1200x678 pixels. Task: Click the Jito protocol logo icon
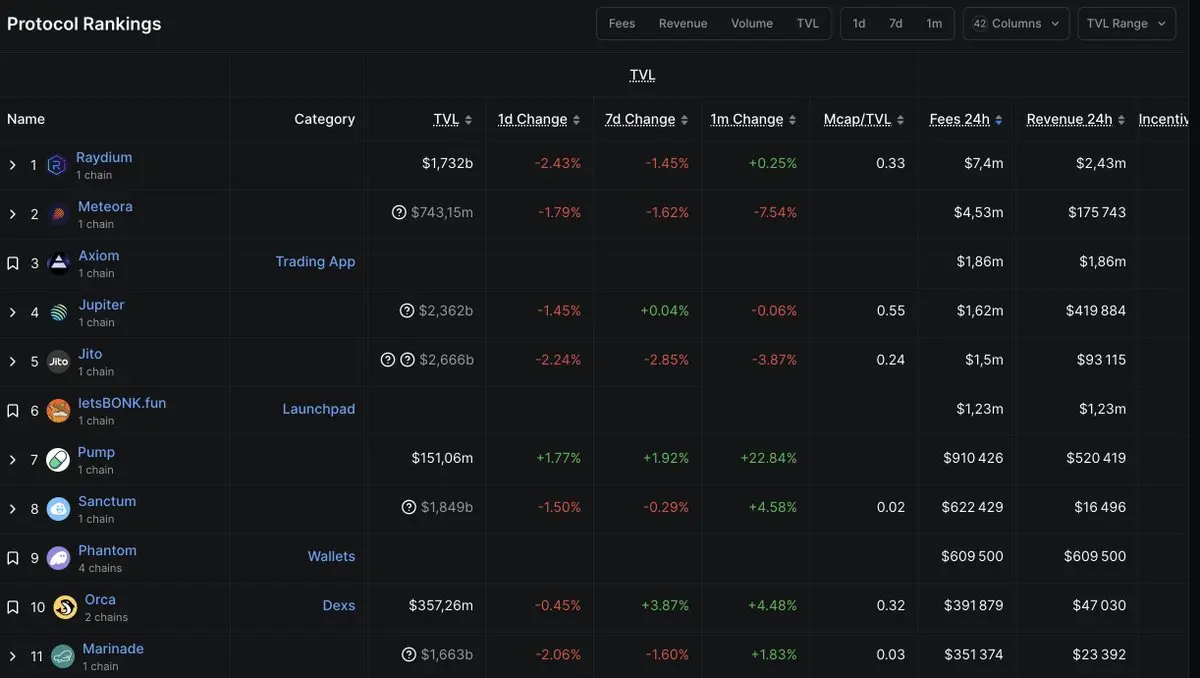pyautogui.click(x=59, y=361)
